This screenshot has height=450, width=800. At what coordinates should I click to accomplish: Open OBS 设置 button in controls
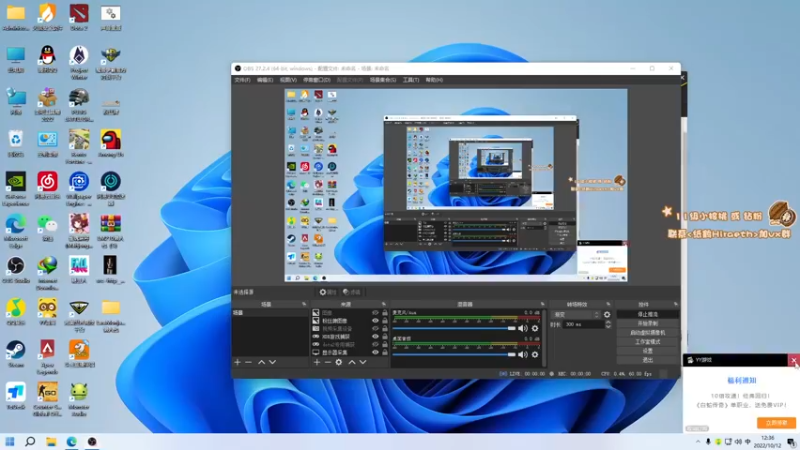(647, 351)
